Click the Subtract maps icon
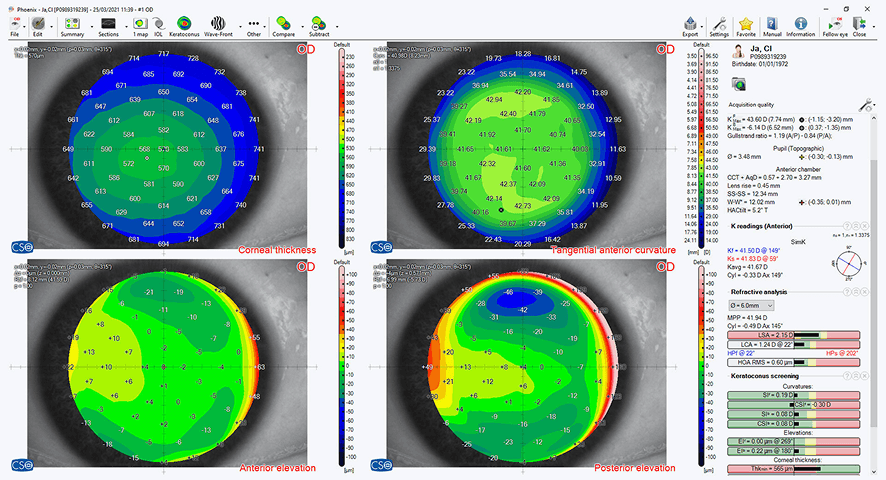The height and width of the screenshot is (480, 886). pos(318,25)
